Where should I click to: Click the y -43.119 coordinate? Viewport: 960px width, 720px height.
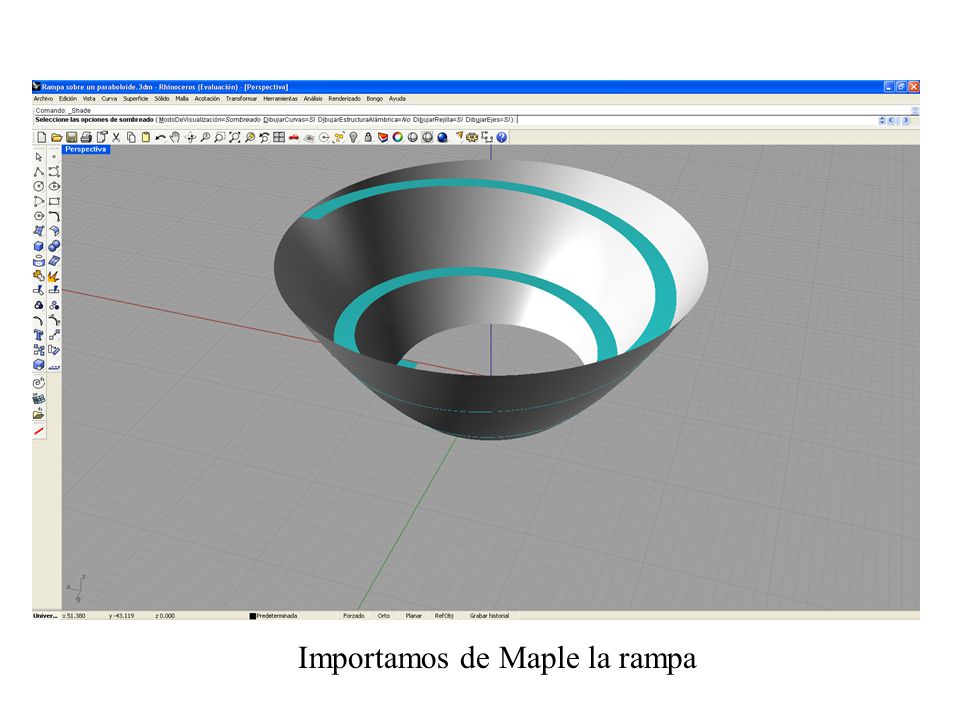(121, 616)
